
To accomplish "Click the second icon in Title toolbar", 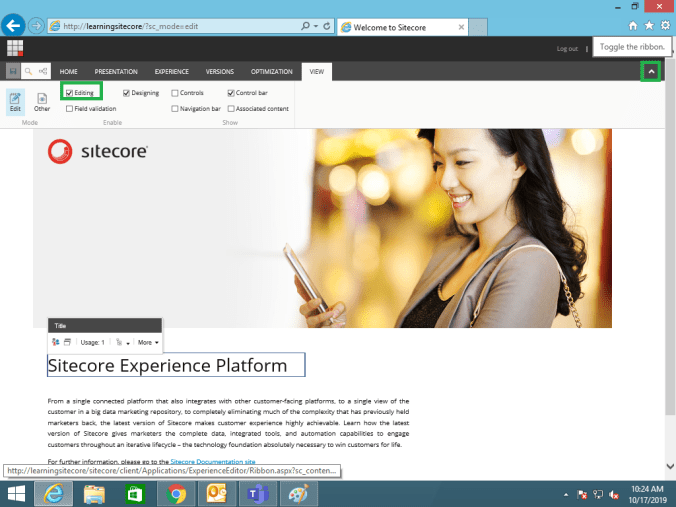I will click(x=68, y=342).
